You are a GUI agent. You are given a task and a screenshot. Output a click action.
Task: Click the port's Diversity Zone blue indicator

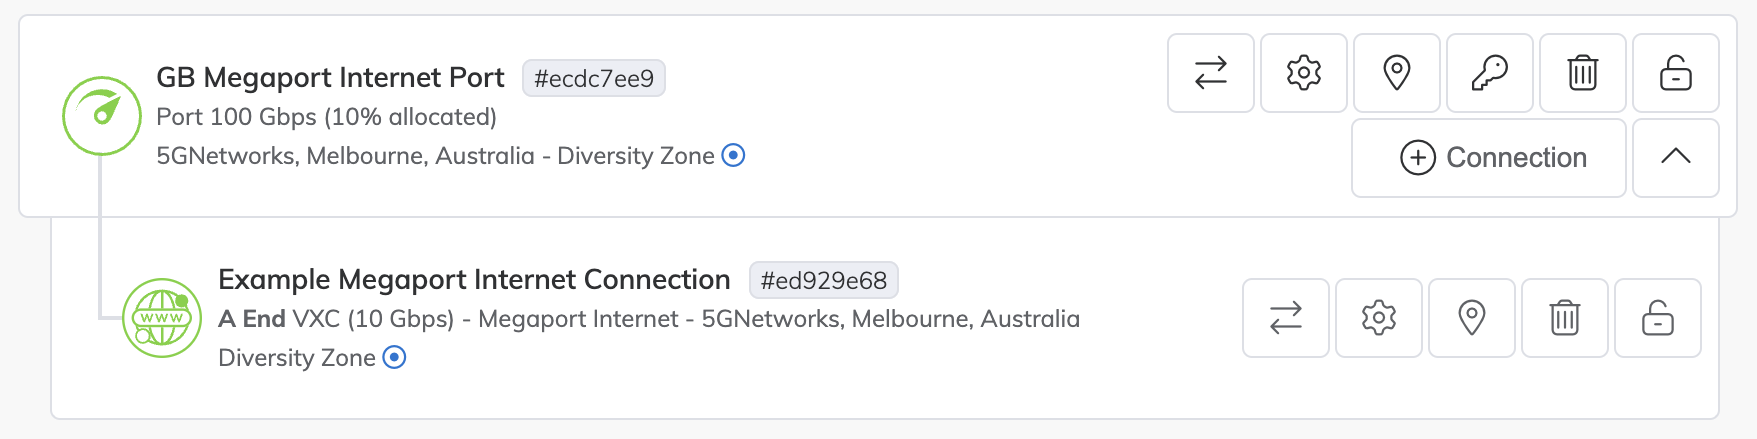click(733, 156)
